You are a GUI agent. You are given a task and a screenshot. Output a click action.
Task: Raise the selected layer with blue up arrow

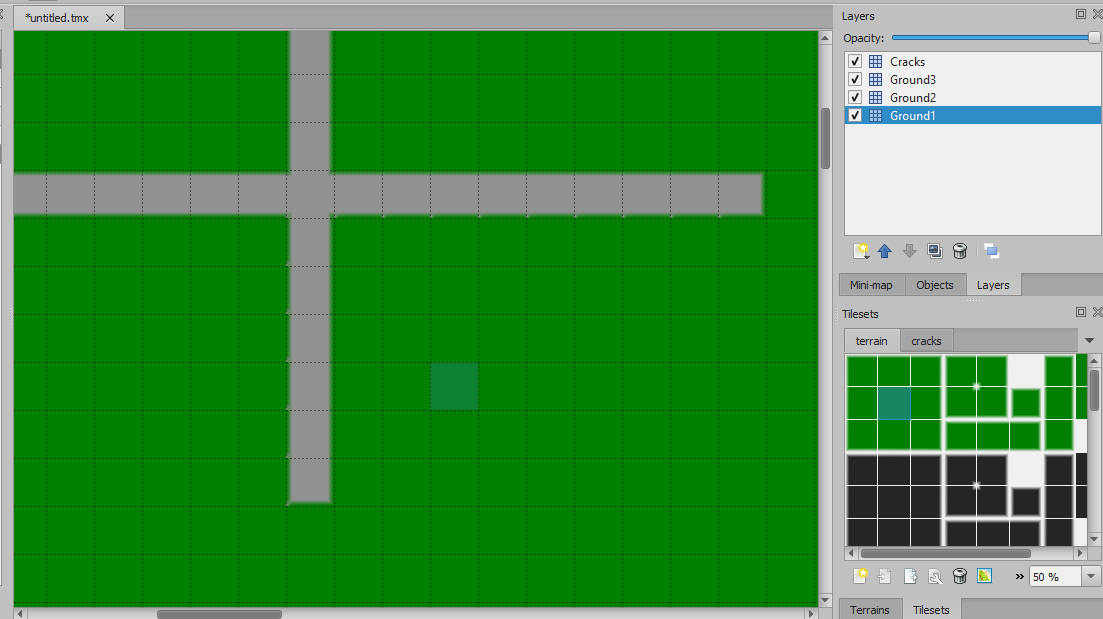(885, 251)
